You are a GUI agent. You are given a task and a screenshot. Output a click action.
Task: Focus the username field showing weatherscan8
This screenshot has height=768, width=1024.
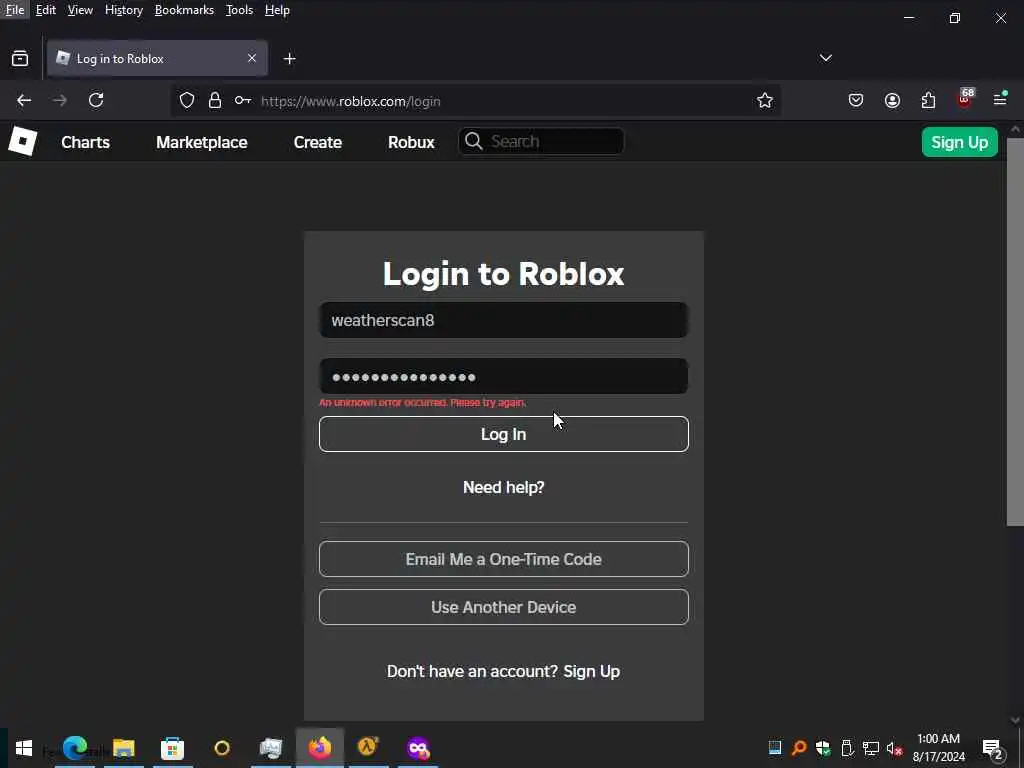(x=504, y=320)
